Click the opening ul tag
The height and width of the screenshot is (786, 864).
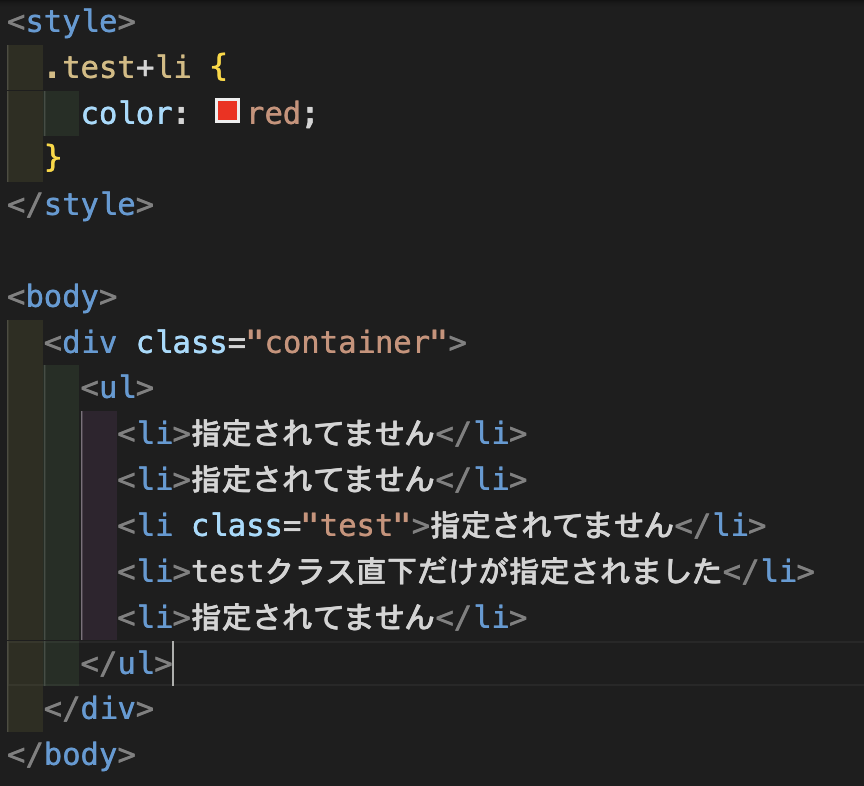[x=117, y=388]
